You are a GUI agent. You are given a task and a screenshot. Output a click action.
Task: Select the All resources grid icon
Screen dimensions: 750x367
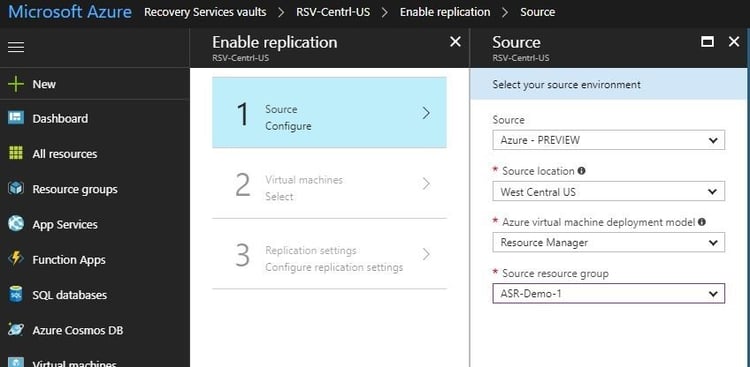16,154
